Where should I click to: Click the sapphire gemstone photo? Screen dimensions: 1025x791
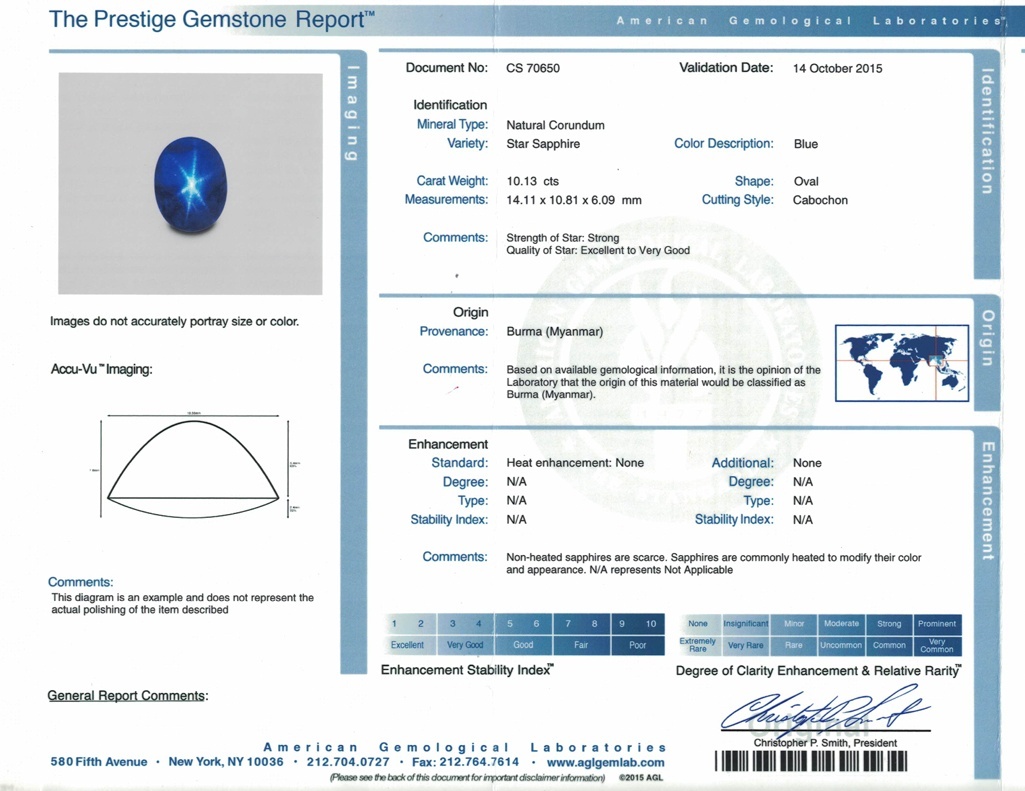pos(189,183)
